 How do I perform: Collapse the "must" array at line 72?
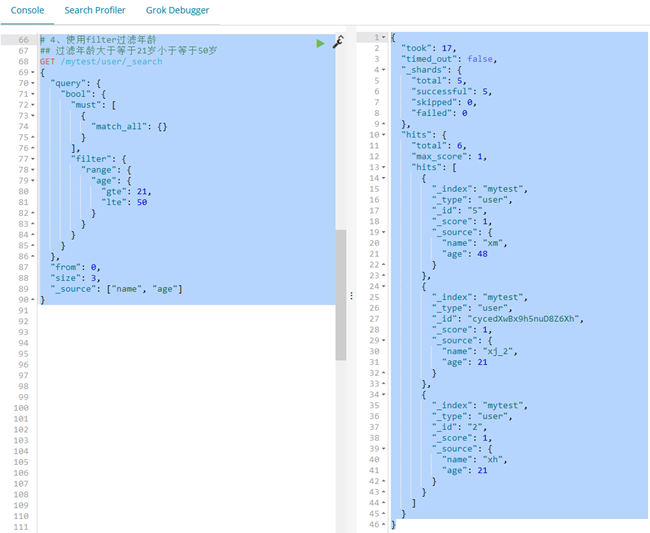(x=33, y=105)
